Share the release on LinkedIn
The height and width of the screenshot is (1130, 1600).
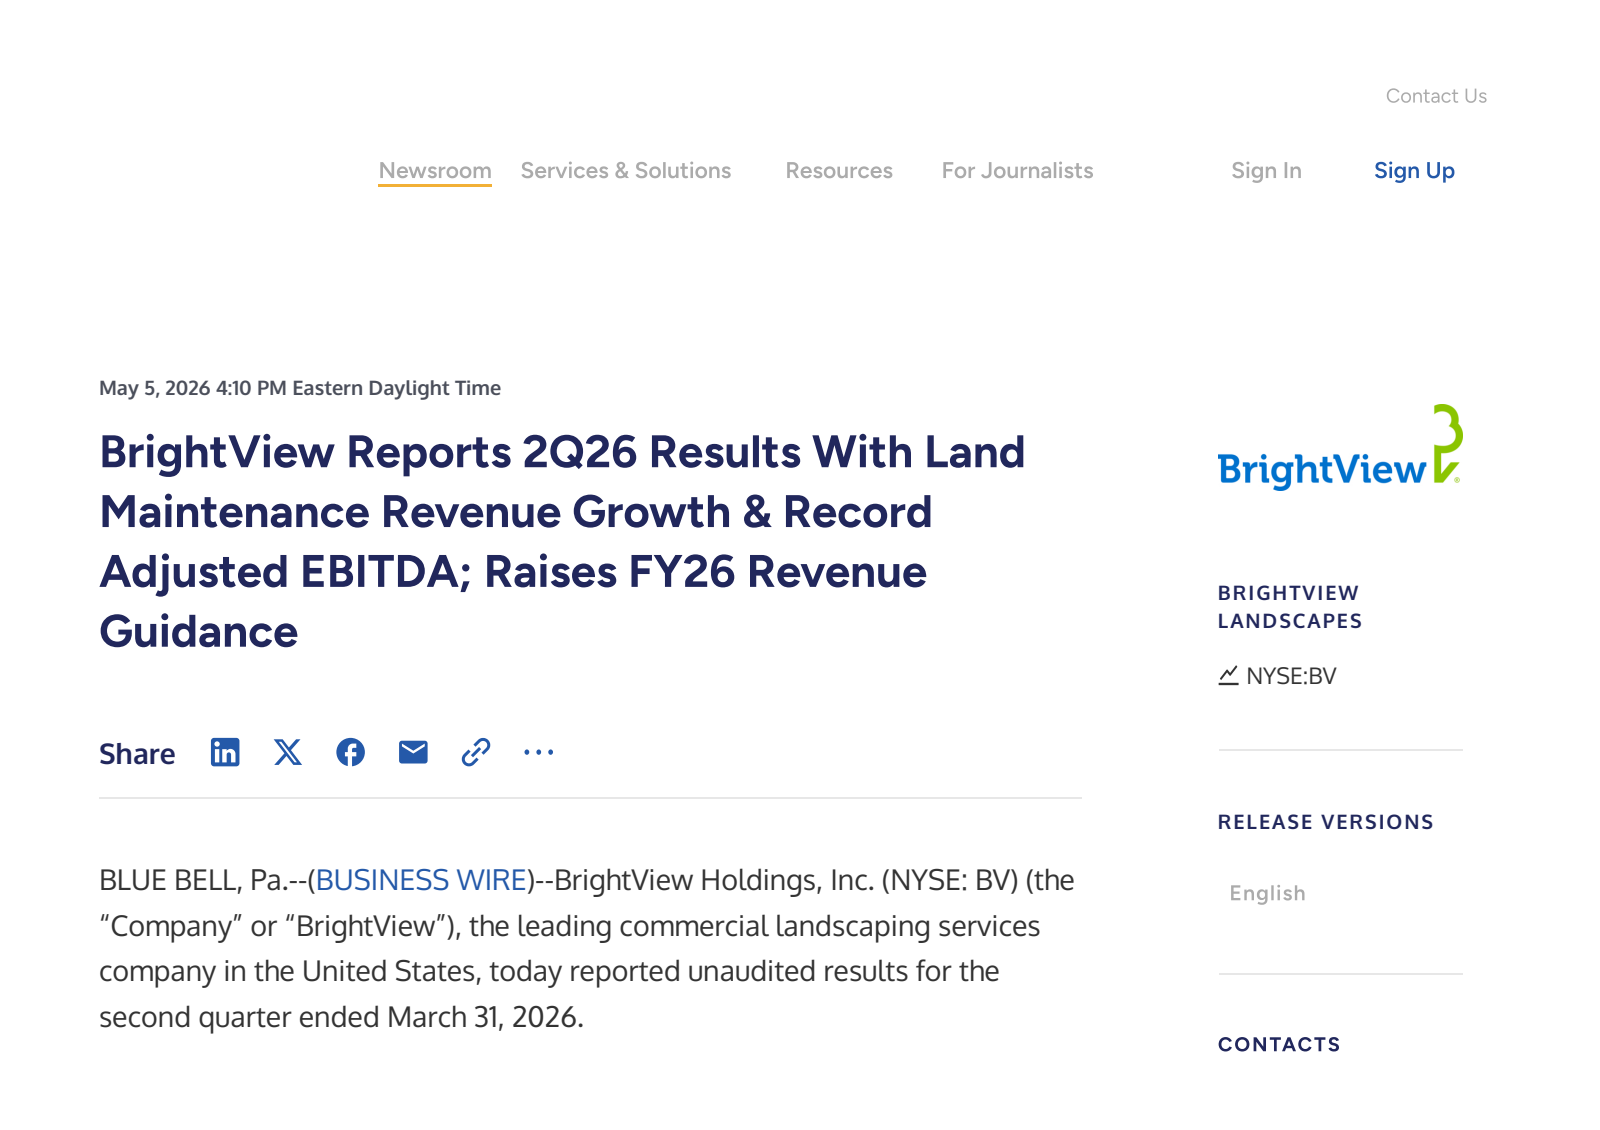tap(225, 752)
